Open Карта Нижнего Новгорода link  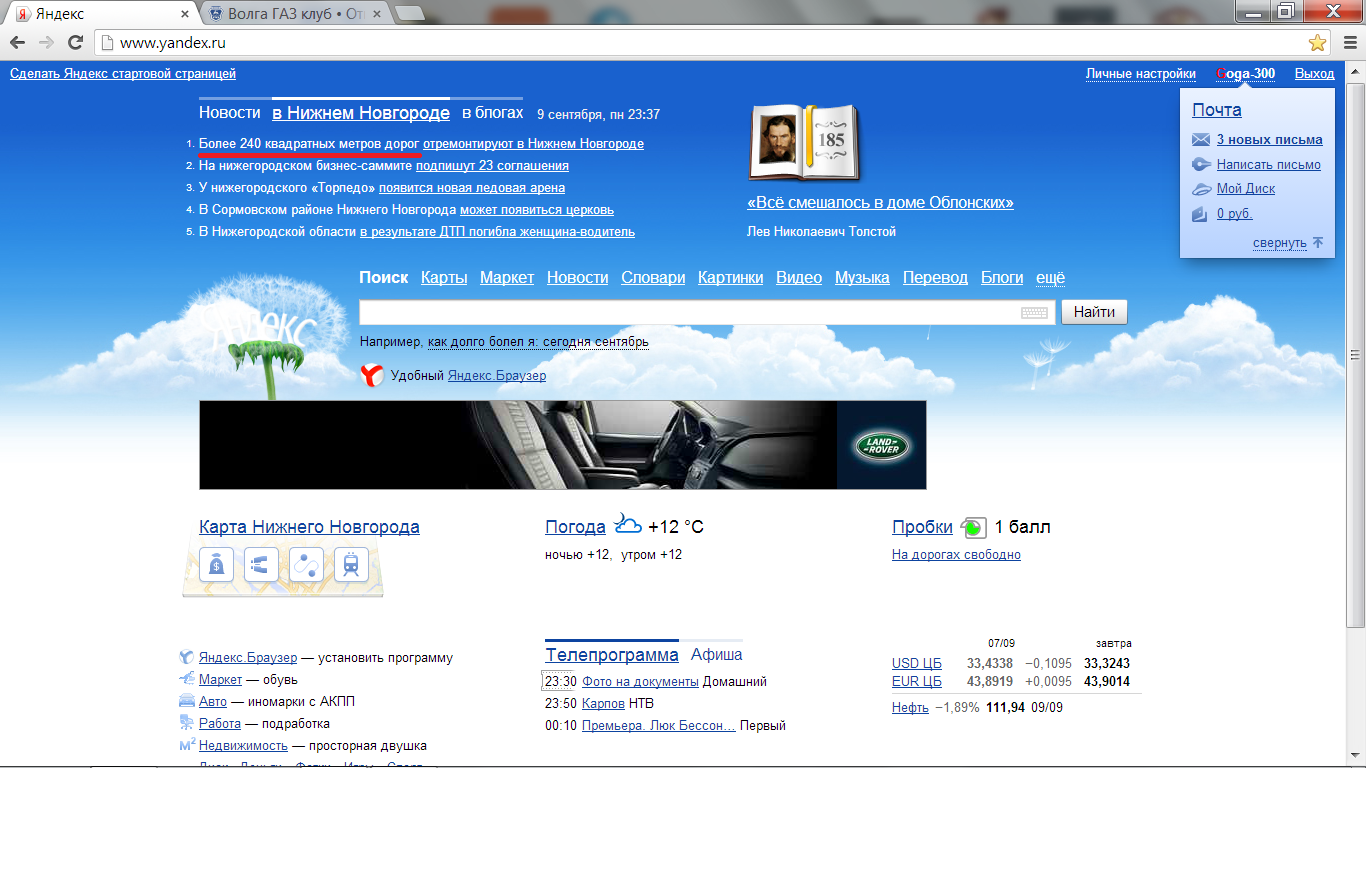(x=309, y=527)
